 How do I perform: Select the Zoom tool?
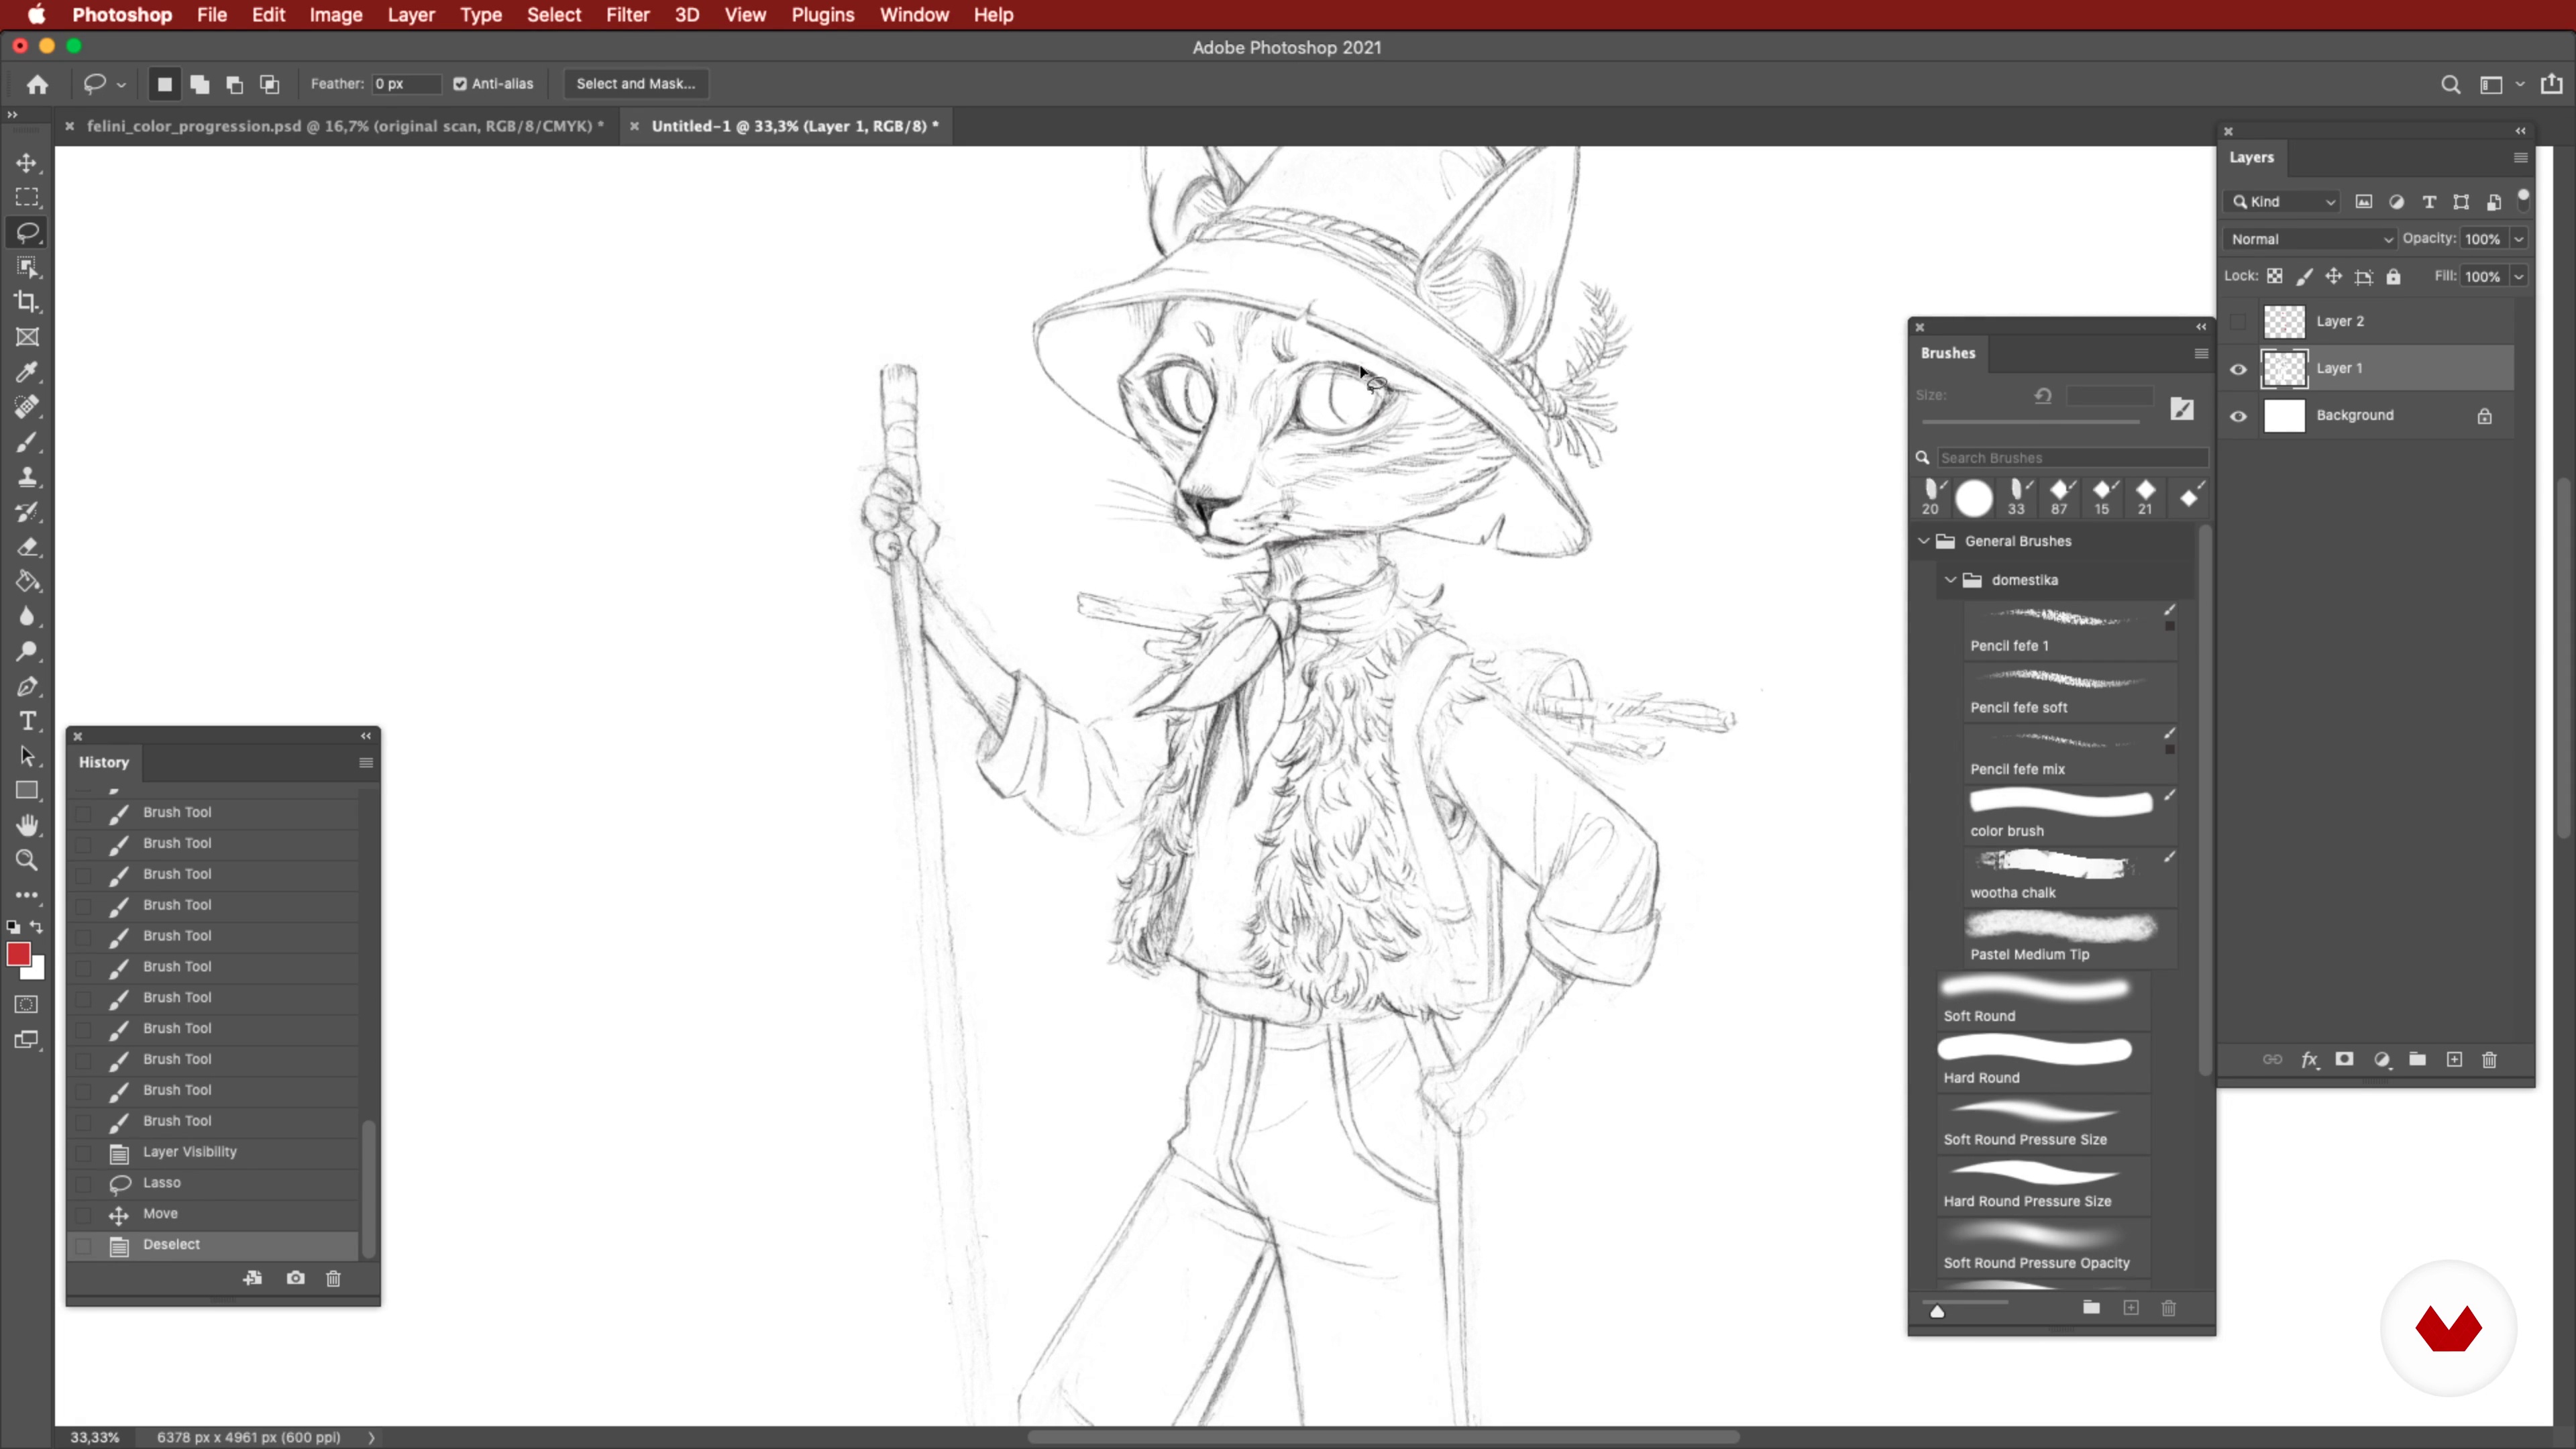click(27, 860)
